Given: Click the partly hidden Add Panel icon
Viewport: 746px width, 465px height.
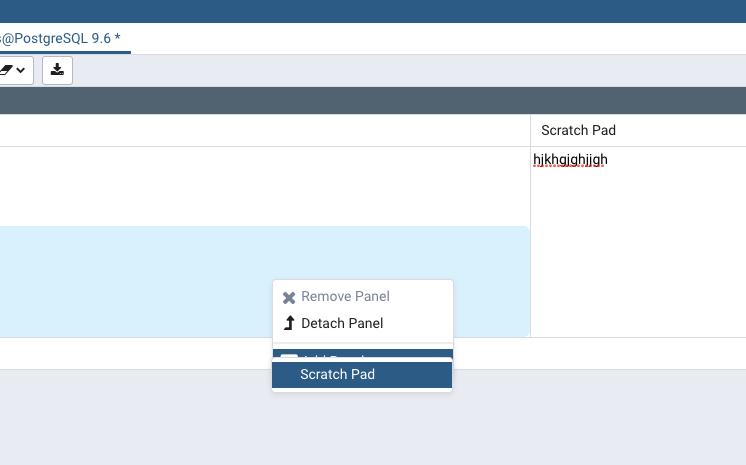Looking at the screenshot, I should (x=289, y=356).
